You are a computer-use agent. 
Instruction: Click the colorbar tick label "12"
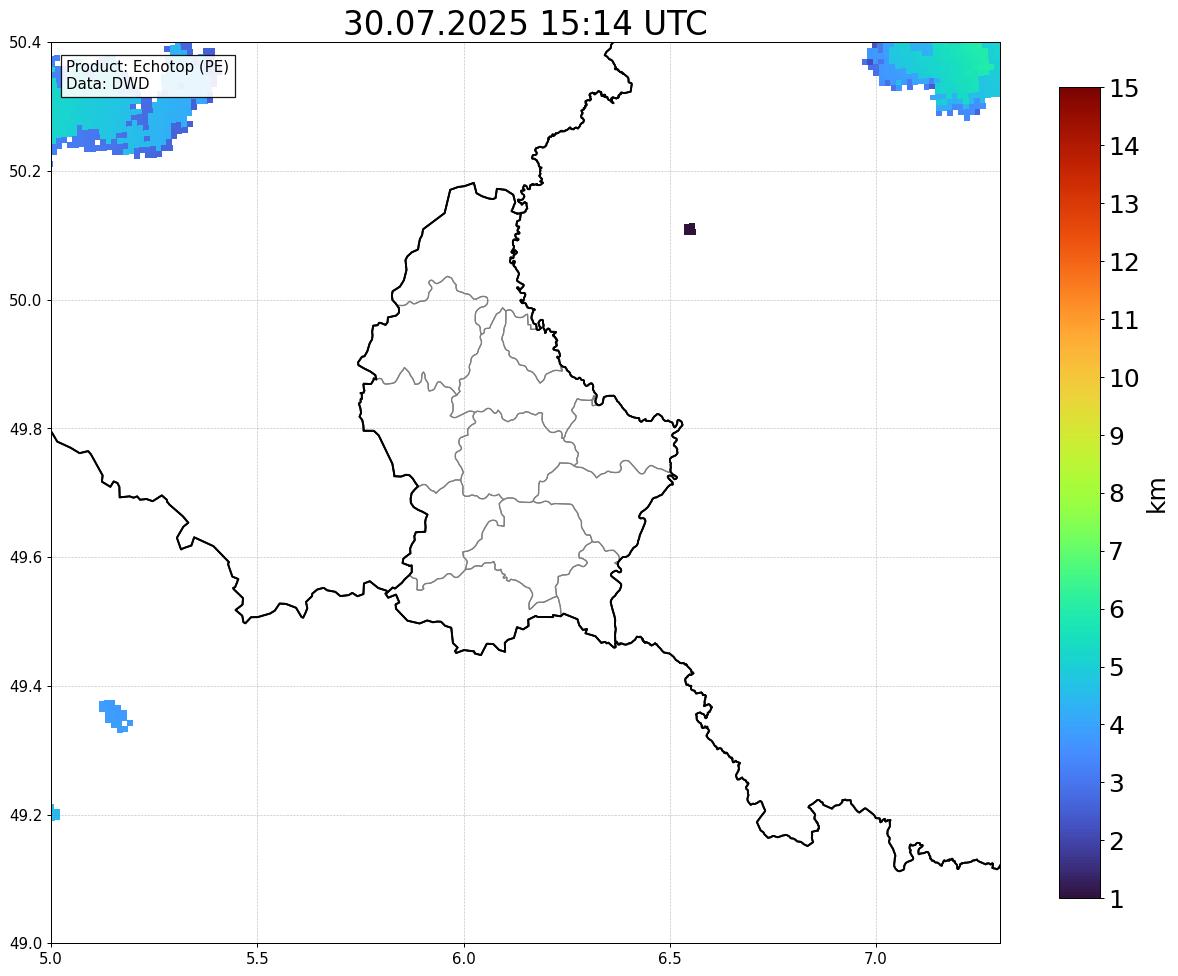1124,262
